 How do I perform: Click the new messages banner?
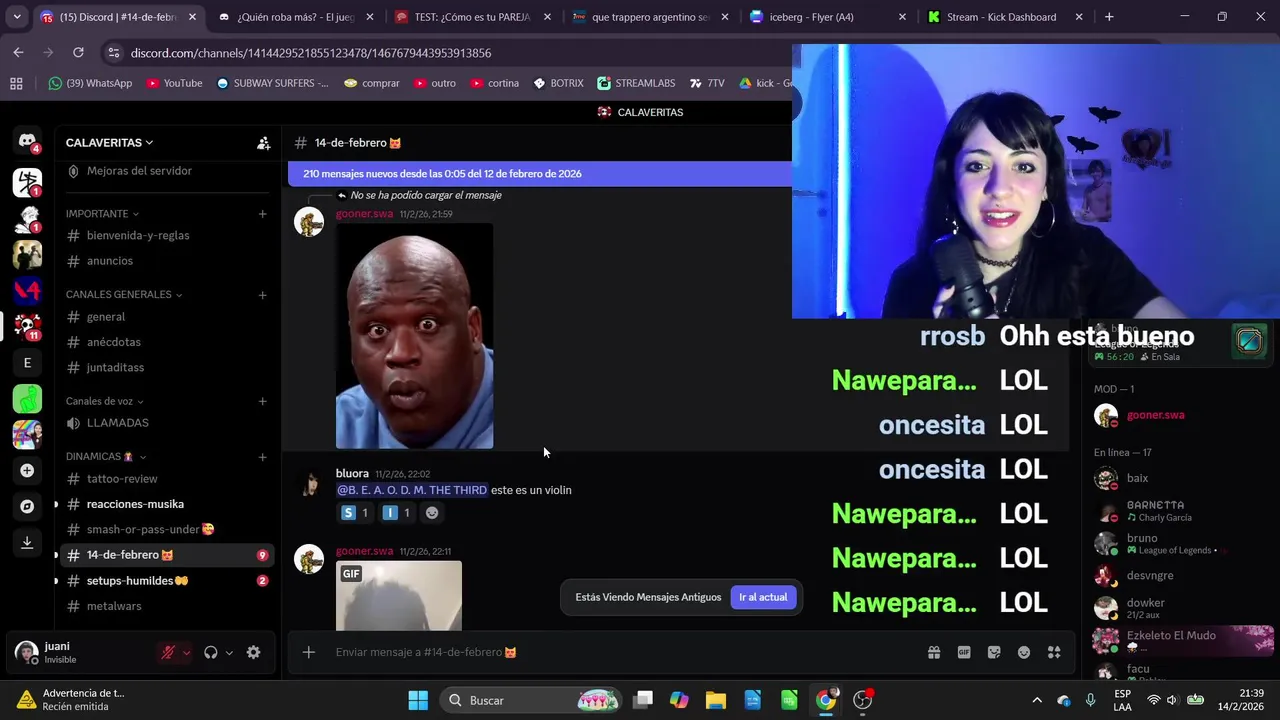[x=540, y=174]
